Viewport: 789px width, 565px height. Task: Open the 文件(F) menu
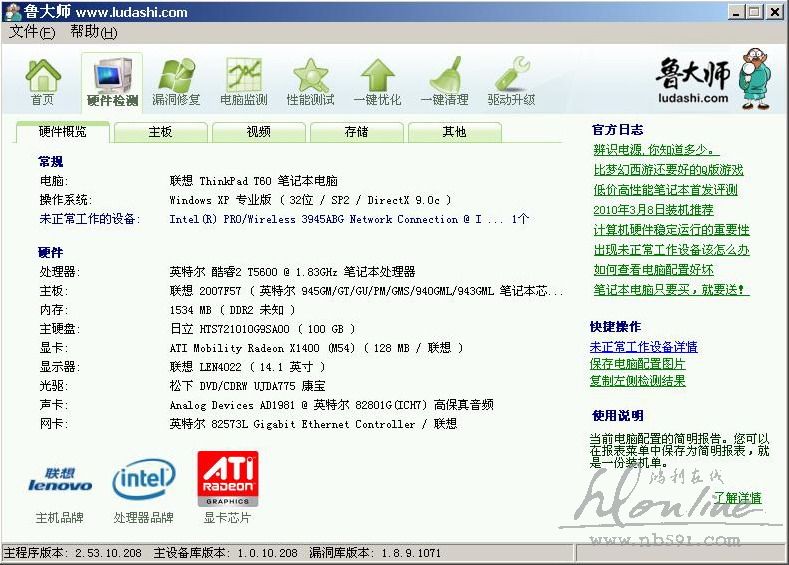point(32,32)
